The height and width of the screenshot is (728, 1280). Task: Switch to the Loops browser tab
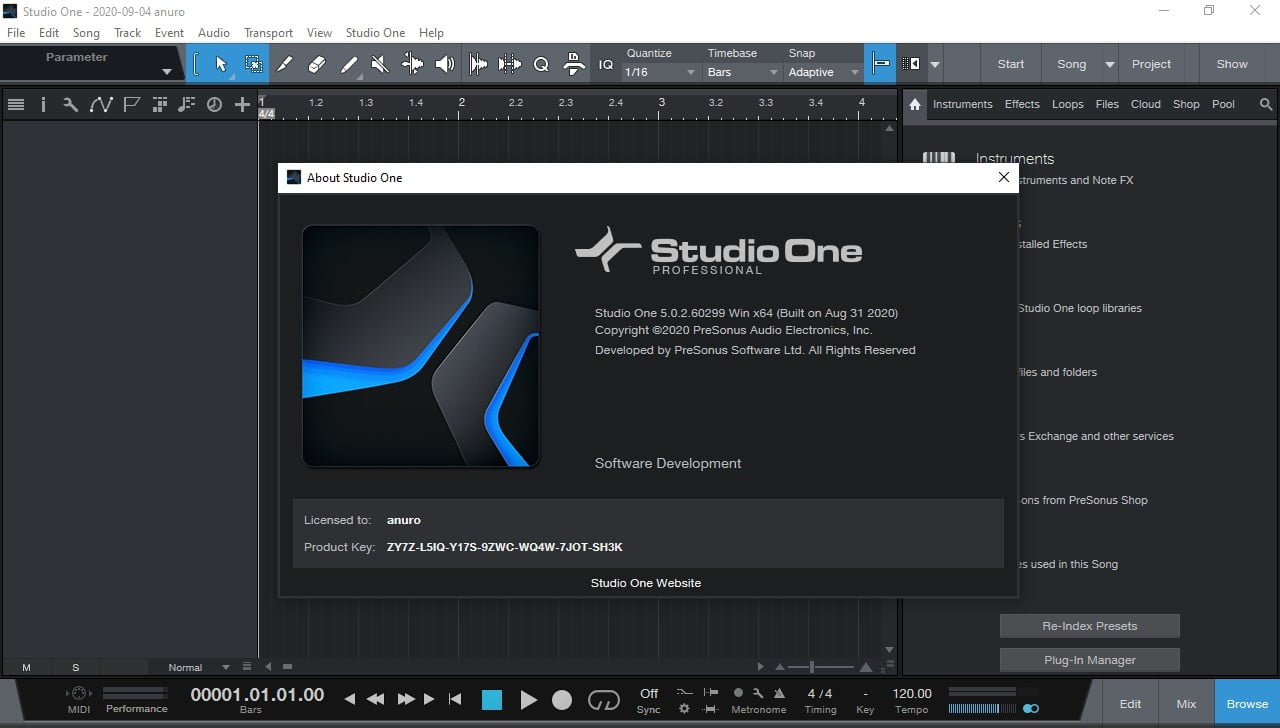click(x=1068, y=104)
